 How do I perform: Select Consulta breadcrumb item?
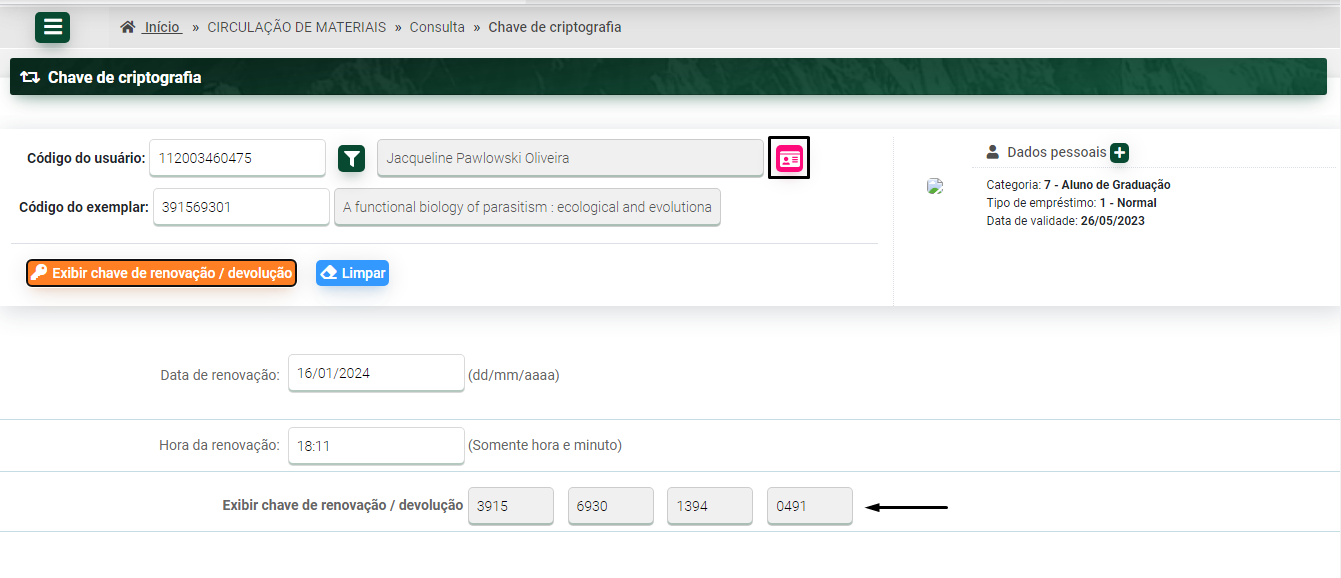[437, 27]
